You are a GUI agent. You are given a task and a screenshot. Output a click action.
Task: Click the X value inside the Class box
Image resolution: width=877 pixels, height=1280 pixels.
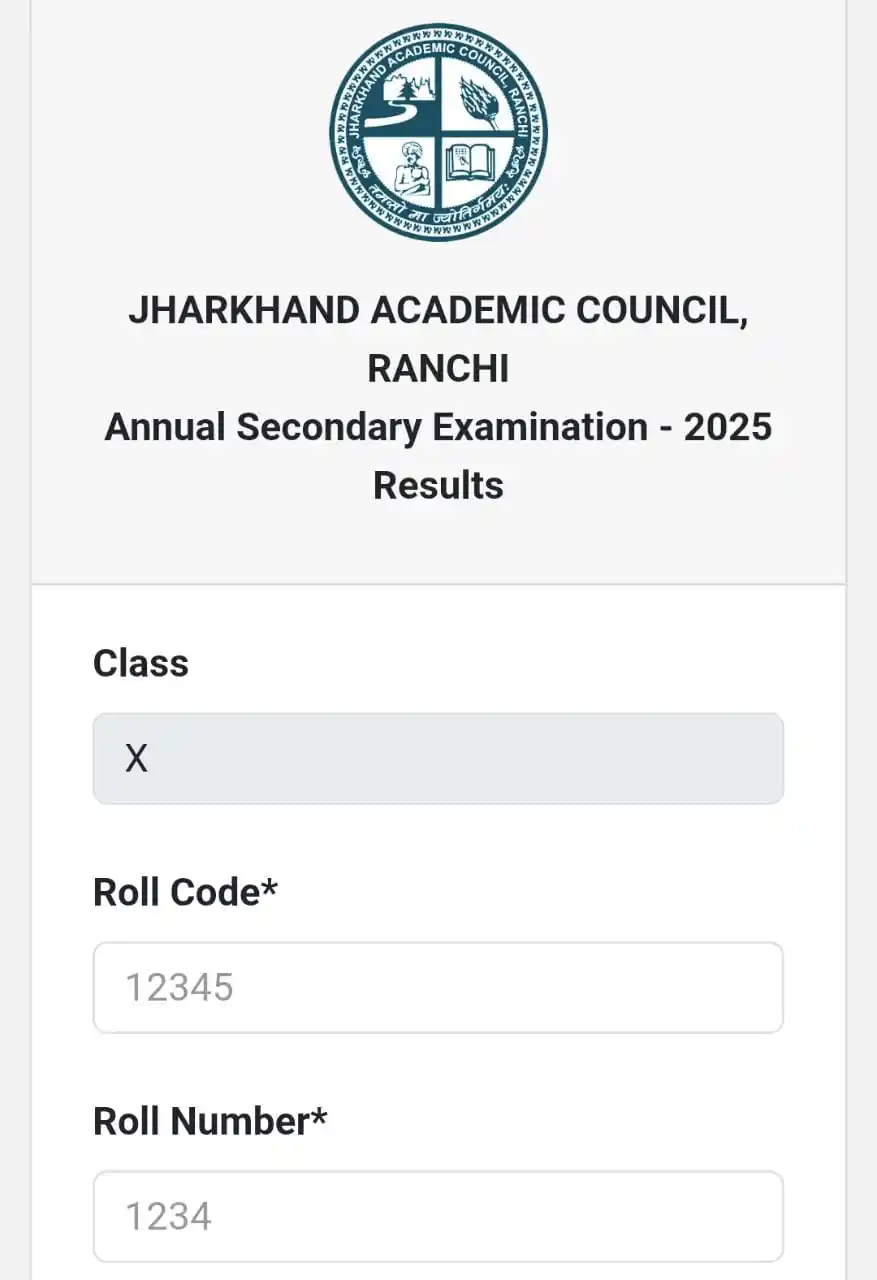[x=137, y=759]
